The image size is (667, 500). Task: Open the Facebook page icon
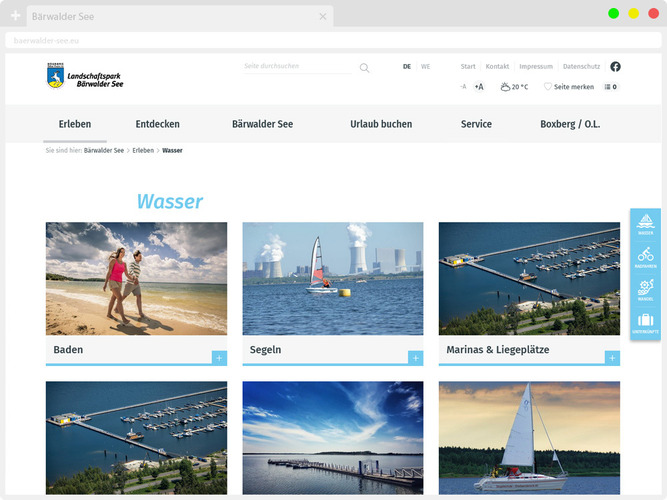click(x=615, y=67)
